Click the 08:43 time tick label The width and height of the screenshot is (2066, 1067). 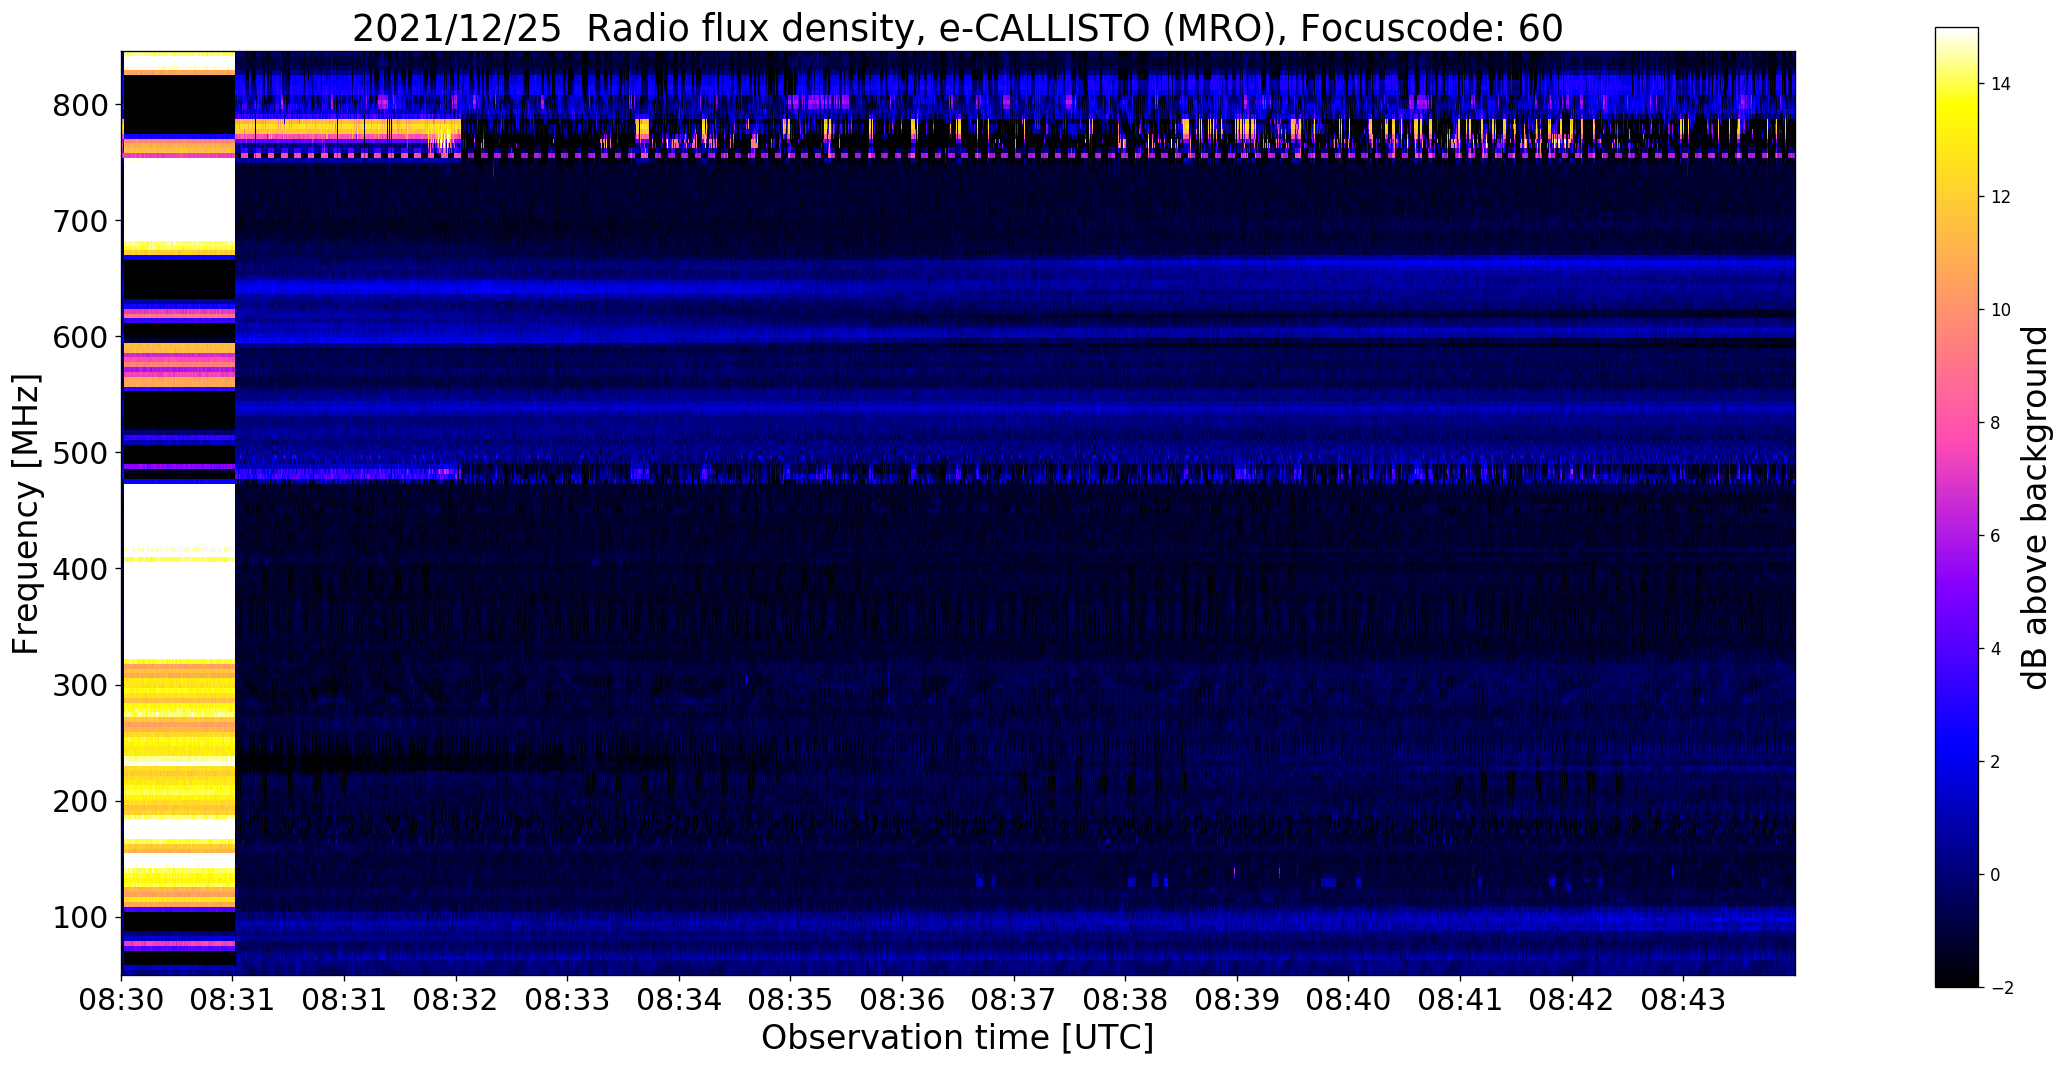point(1684,999)
